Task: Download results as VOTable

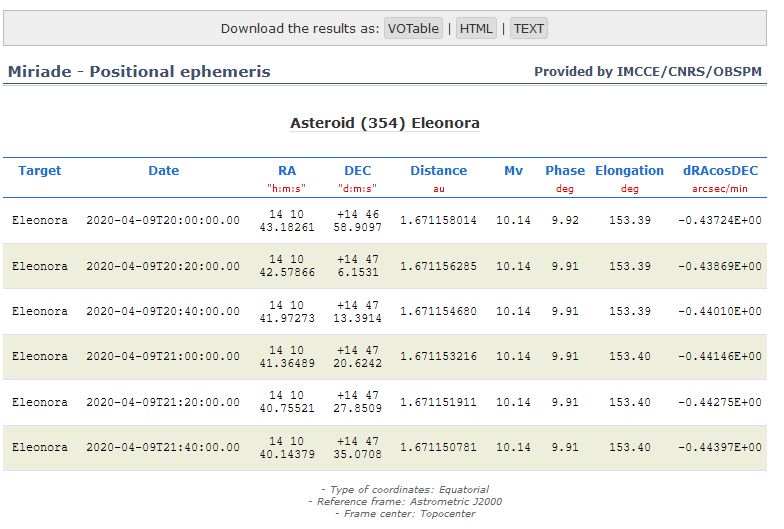Action: pyautogui.click(x=413, y=28)
